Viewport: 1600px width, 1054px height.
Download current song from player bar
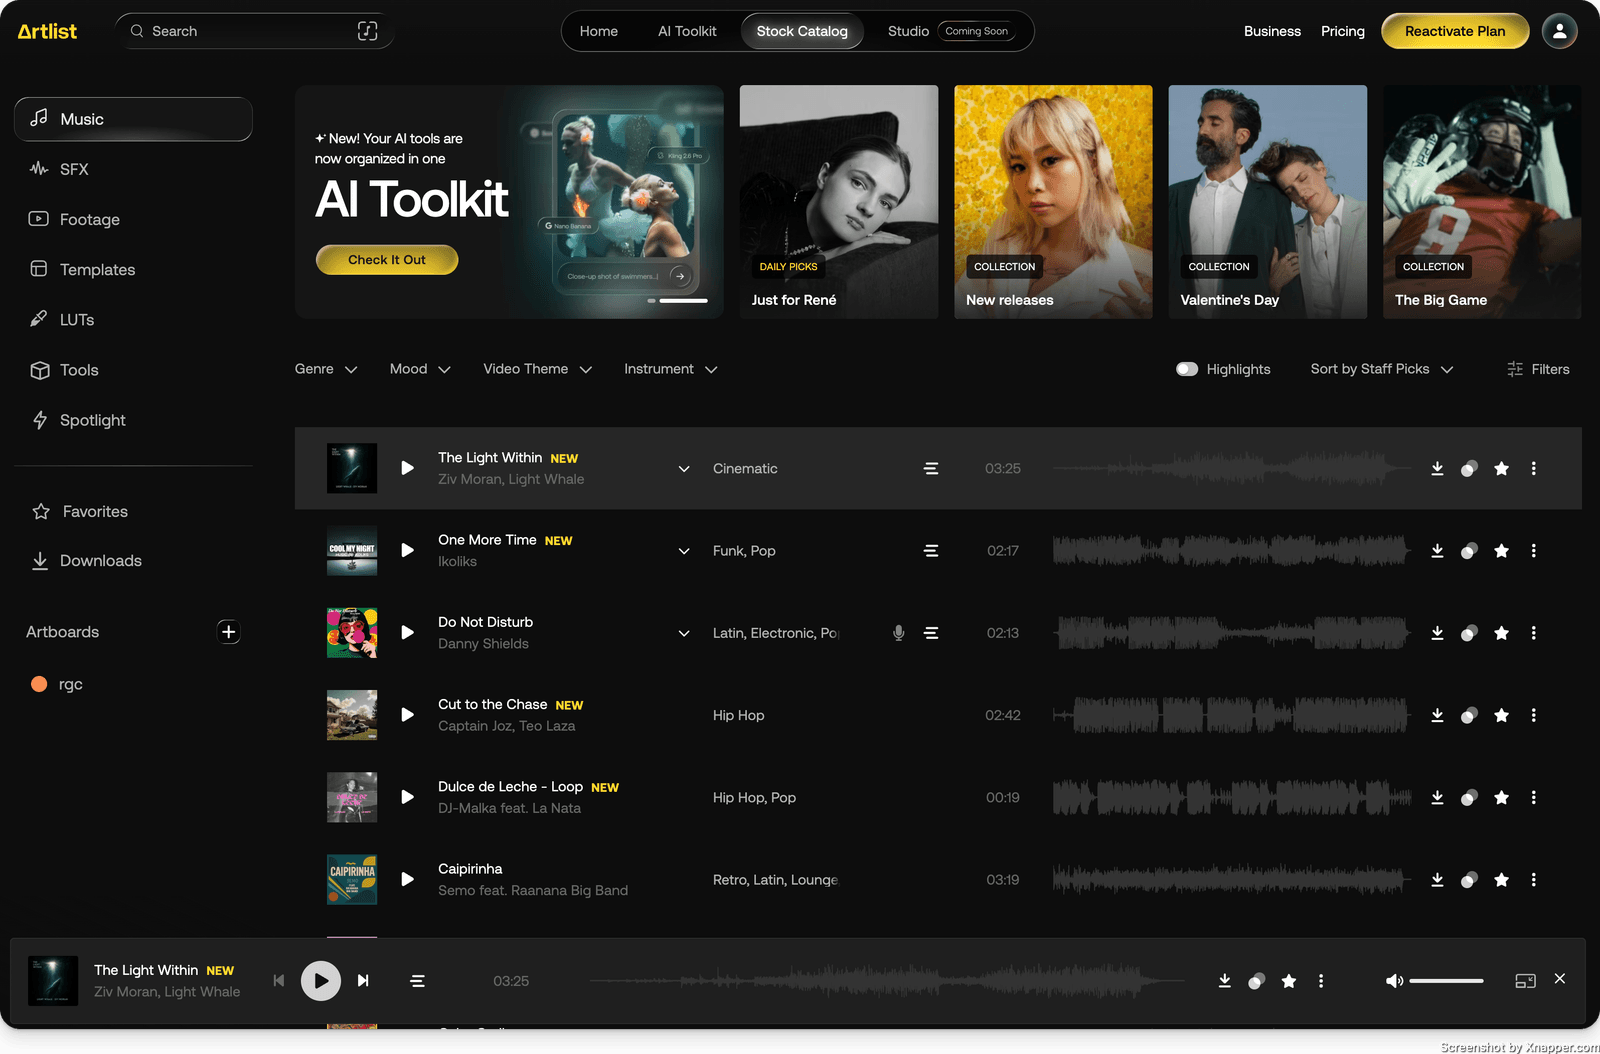click(1224, 981)
